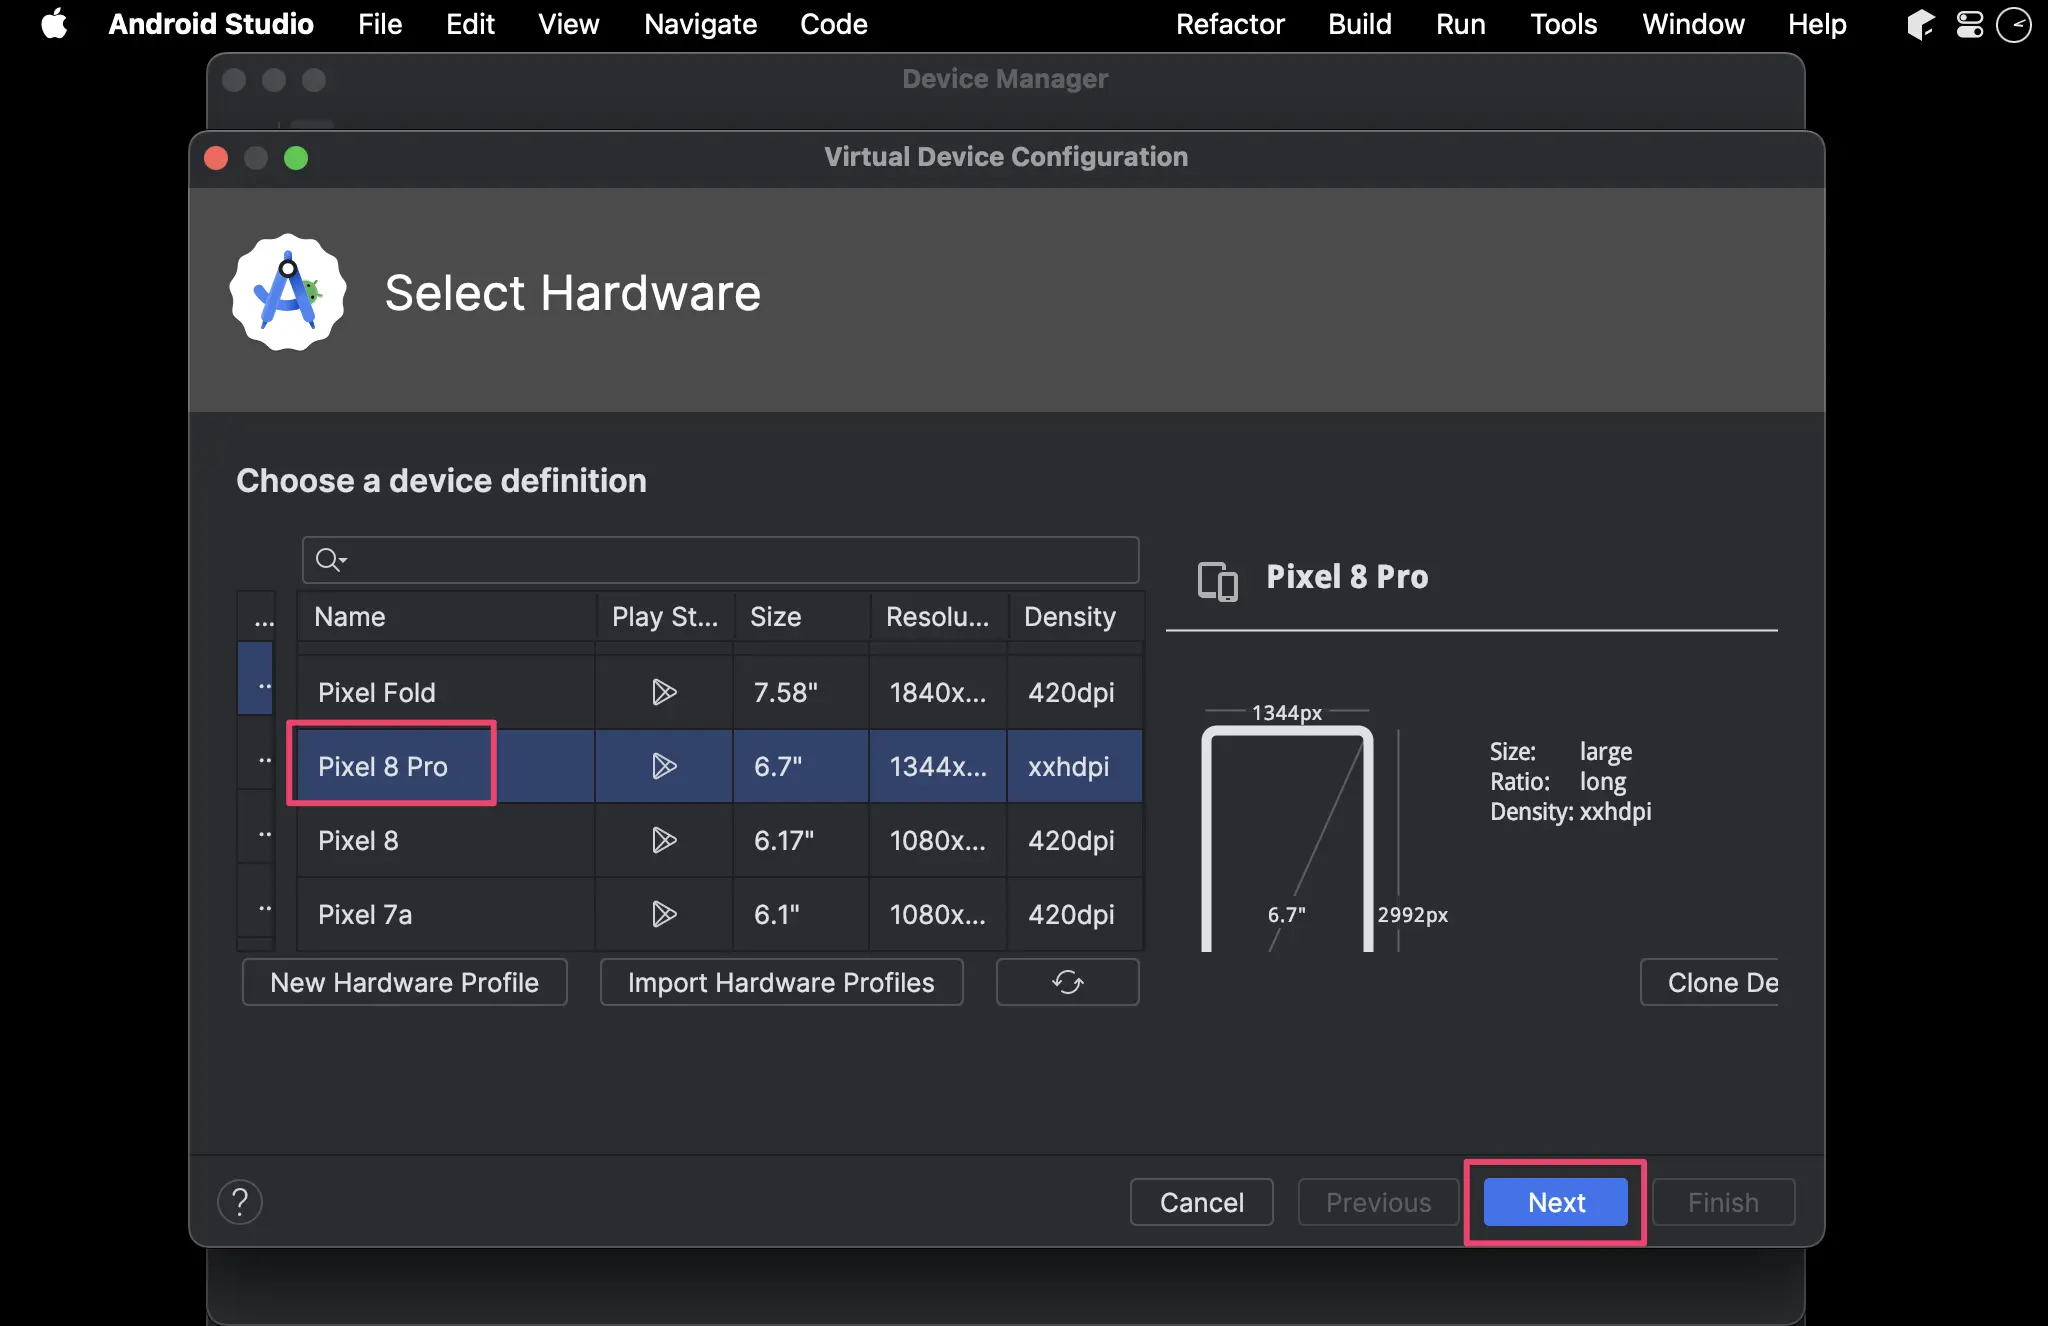Open the Android Studio app menu

[211, 24]
